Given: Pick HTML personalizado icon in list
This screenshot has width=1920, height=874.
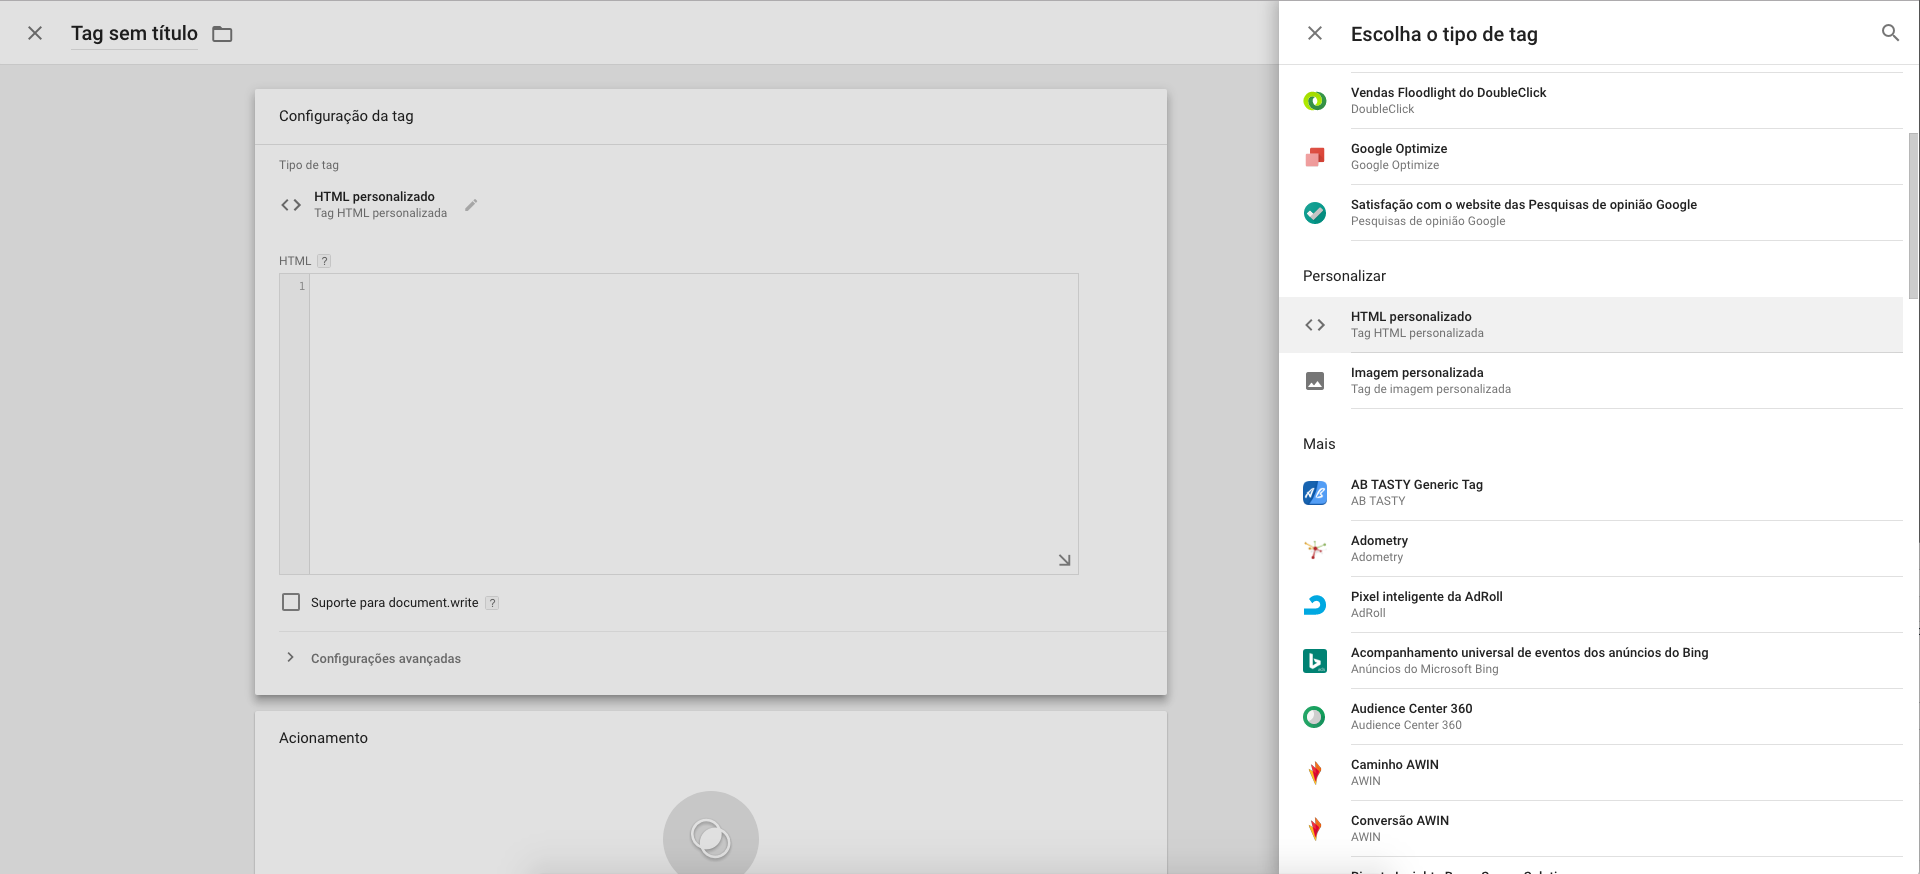Looking at the screenshot, I should pyautogui.click(x=1315, y=325).
